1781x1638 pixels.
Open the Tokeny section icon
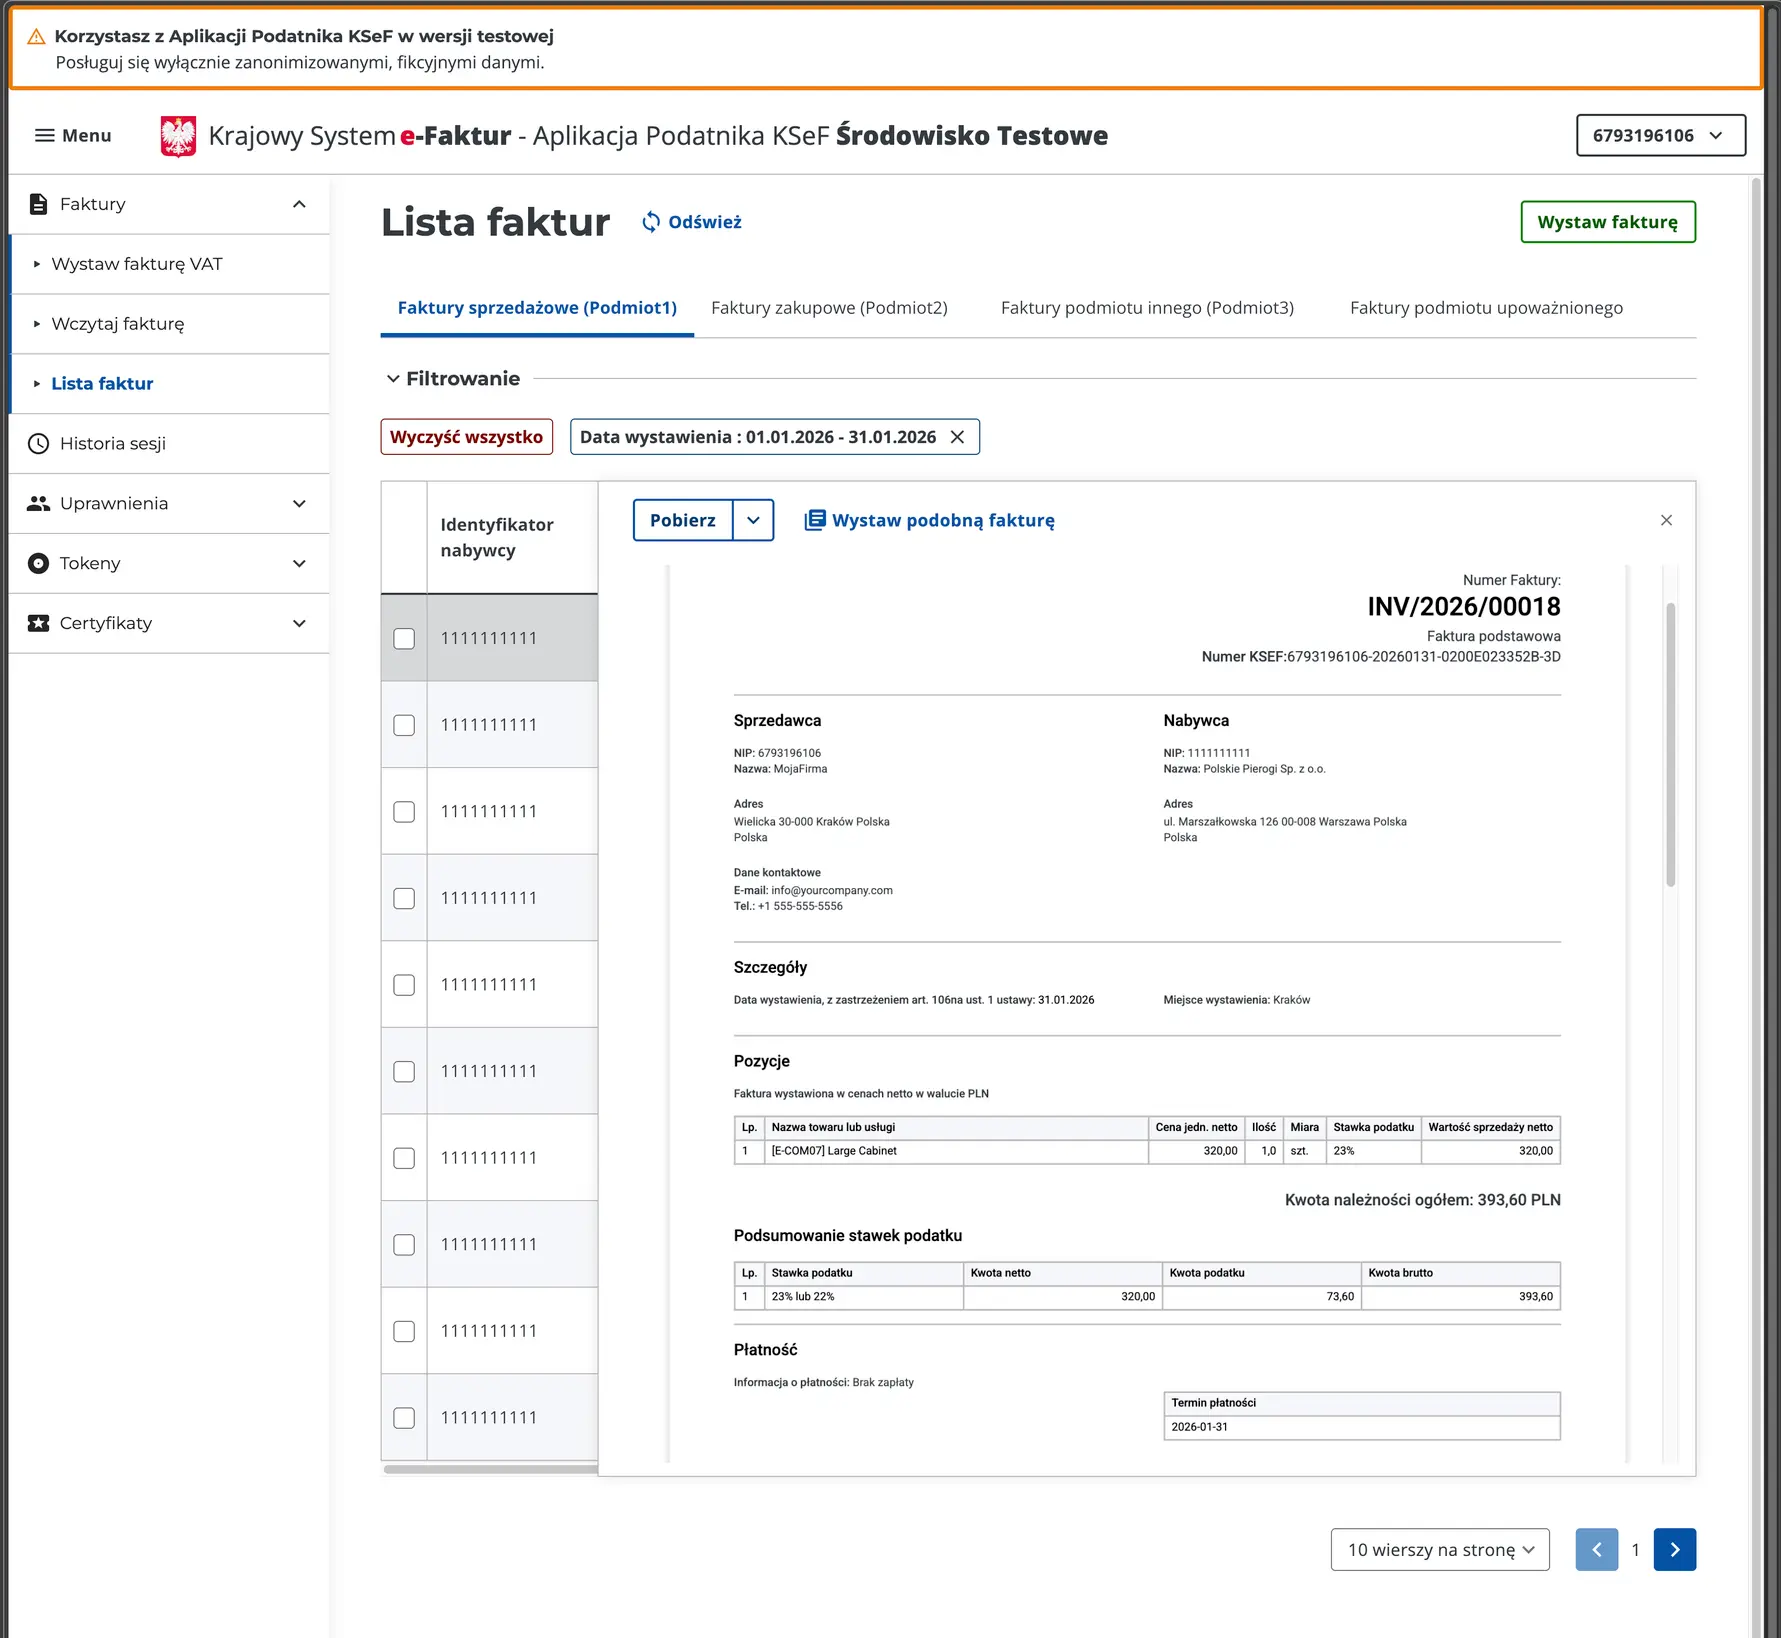tap(38, 563)
